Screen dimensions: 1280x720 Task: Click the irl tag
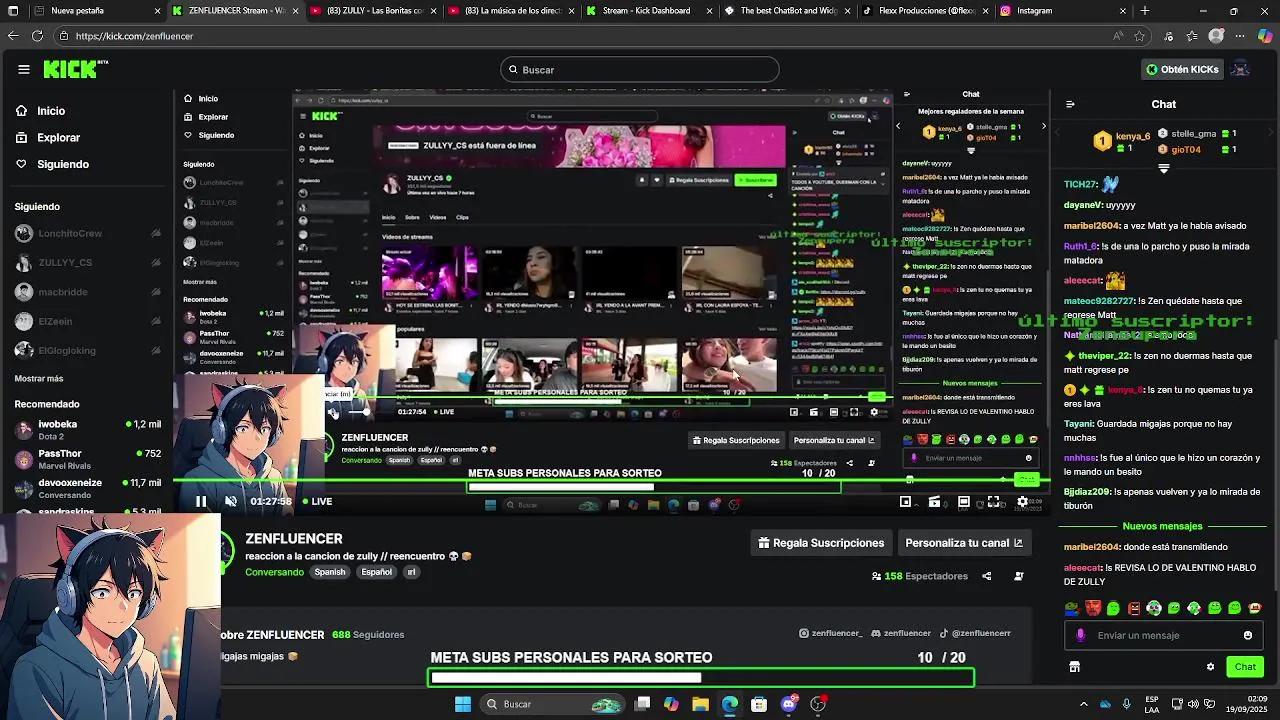click(411, 572)
